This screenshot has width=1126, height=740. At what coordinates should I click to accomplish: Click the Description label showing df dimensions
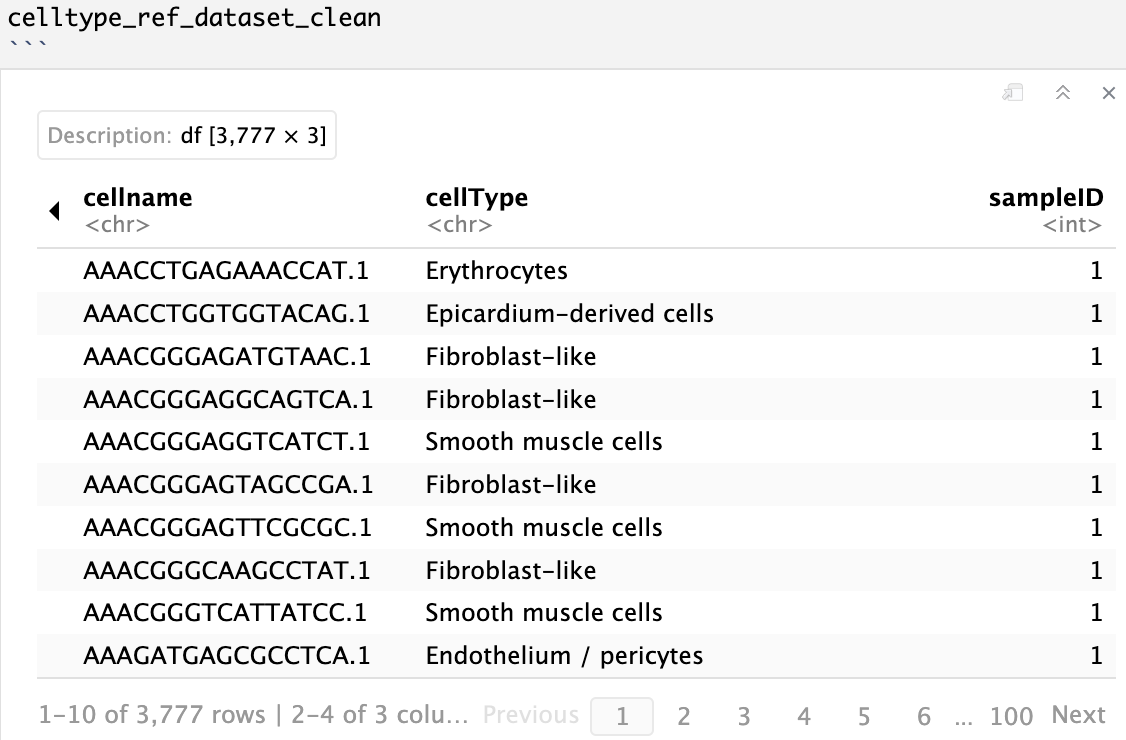(187, 135)
